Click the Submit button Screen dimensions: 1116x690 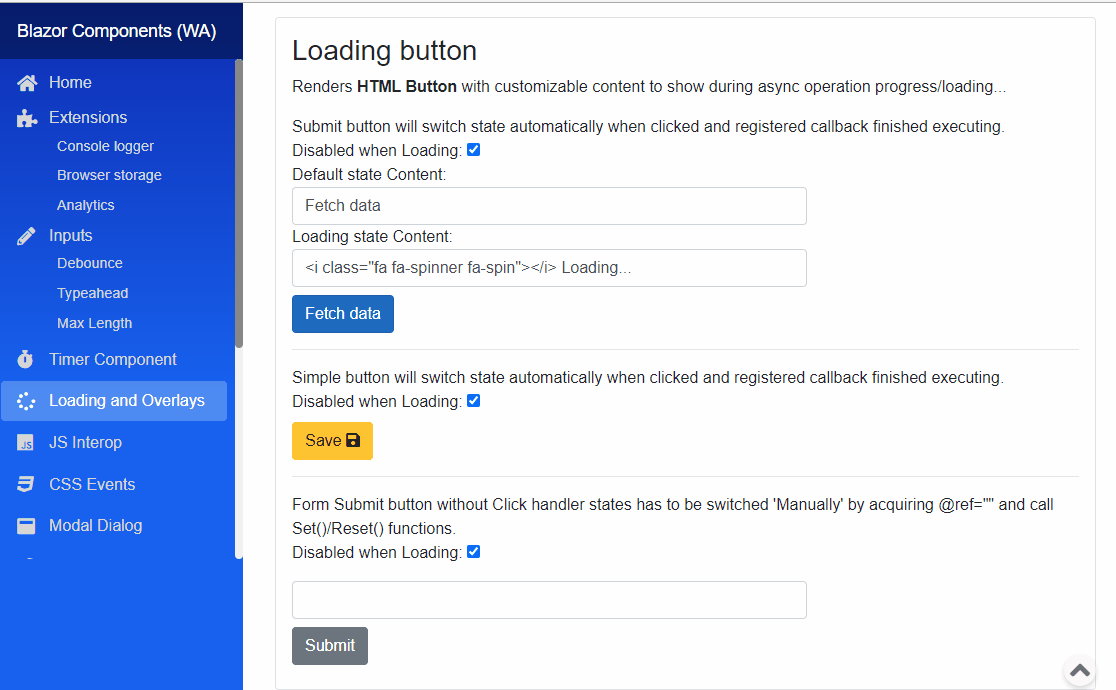(329, 645)
